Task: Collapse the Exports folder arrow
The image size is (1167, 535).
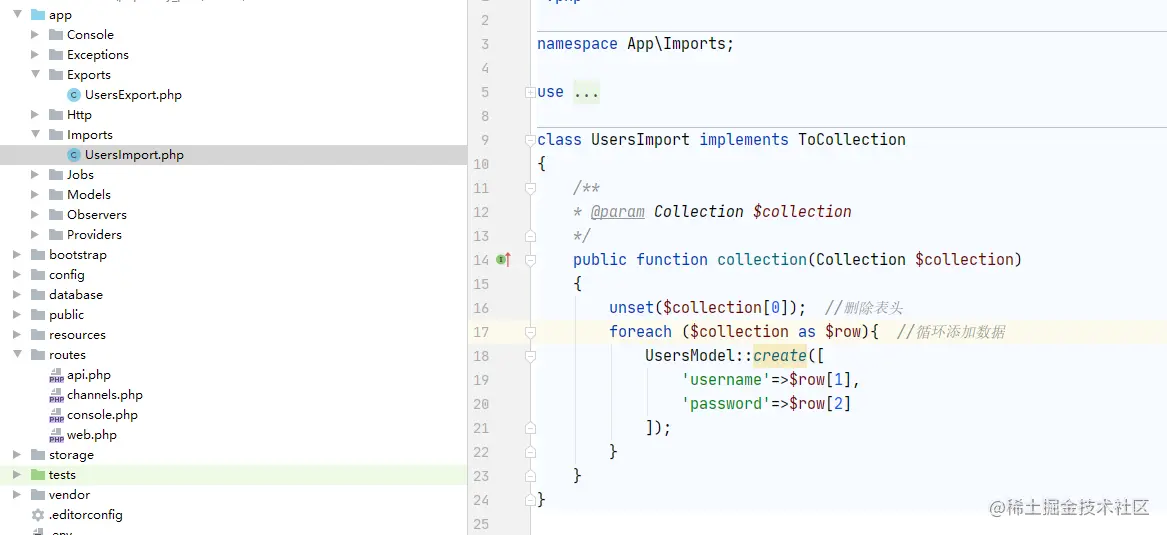Action: (35, 74)
